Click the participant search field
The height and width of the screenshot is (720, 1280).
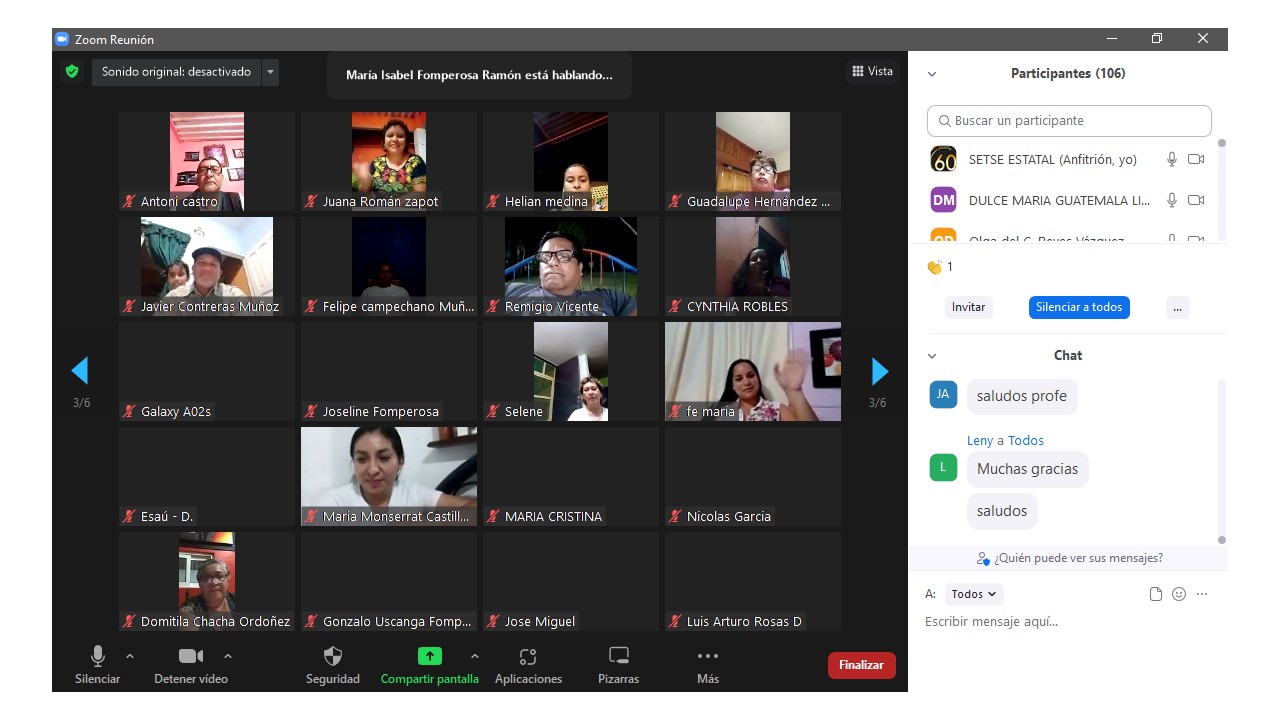click(1069, 120)
